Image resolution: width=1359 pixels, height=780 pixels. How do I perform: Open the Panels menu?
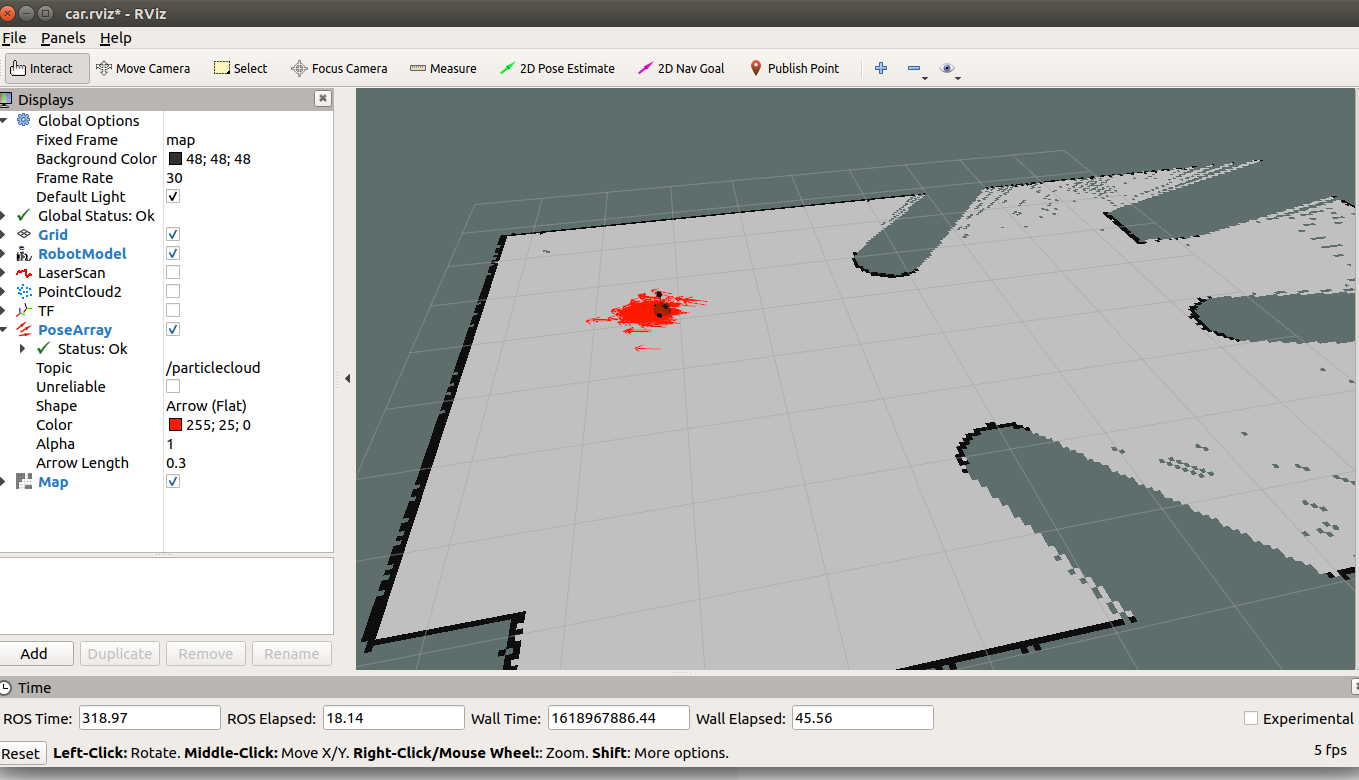point(63,38)
